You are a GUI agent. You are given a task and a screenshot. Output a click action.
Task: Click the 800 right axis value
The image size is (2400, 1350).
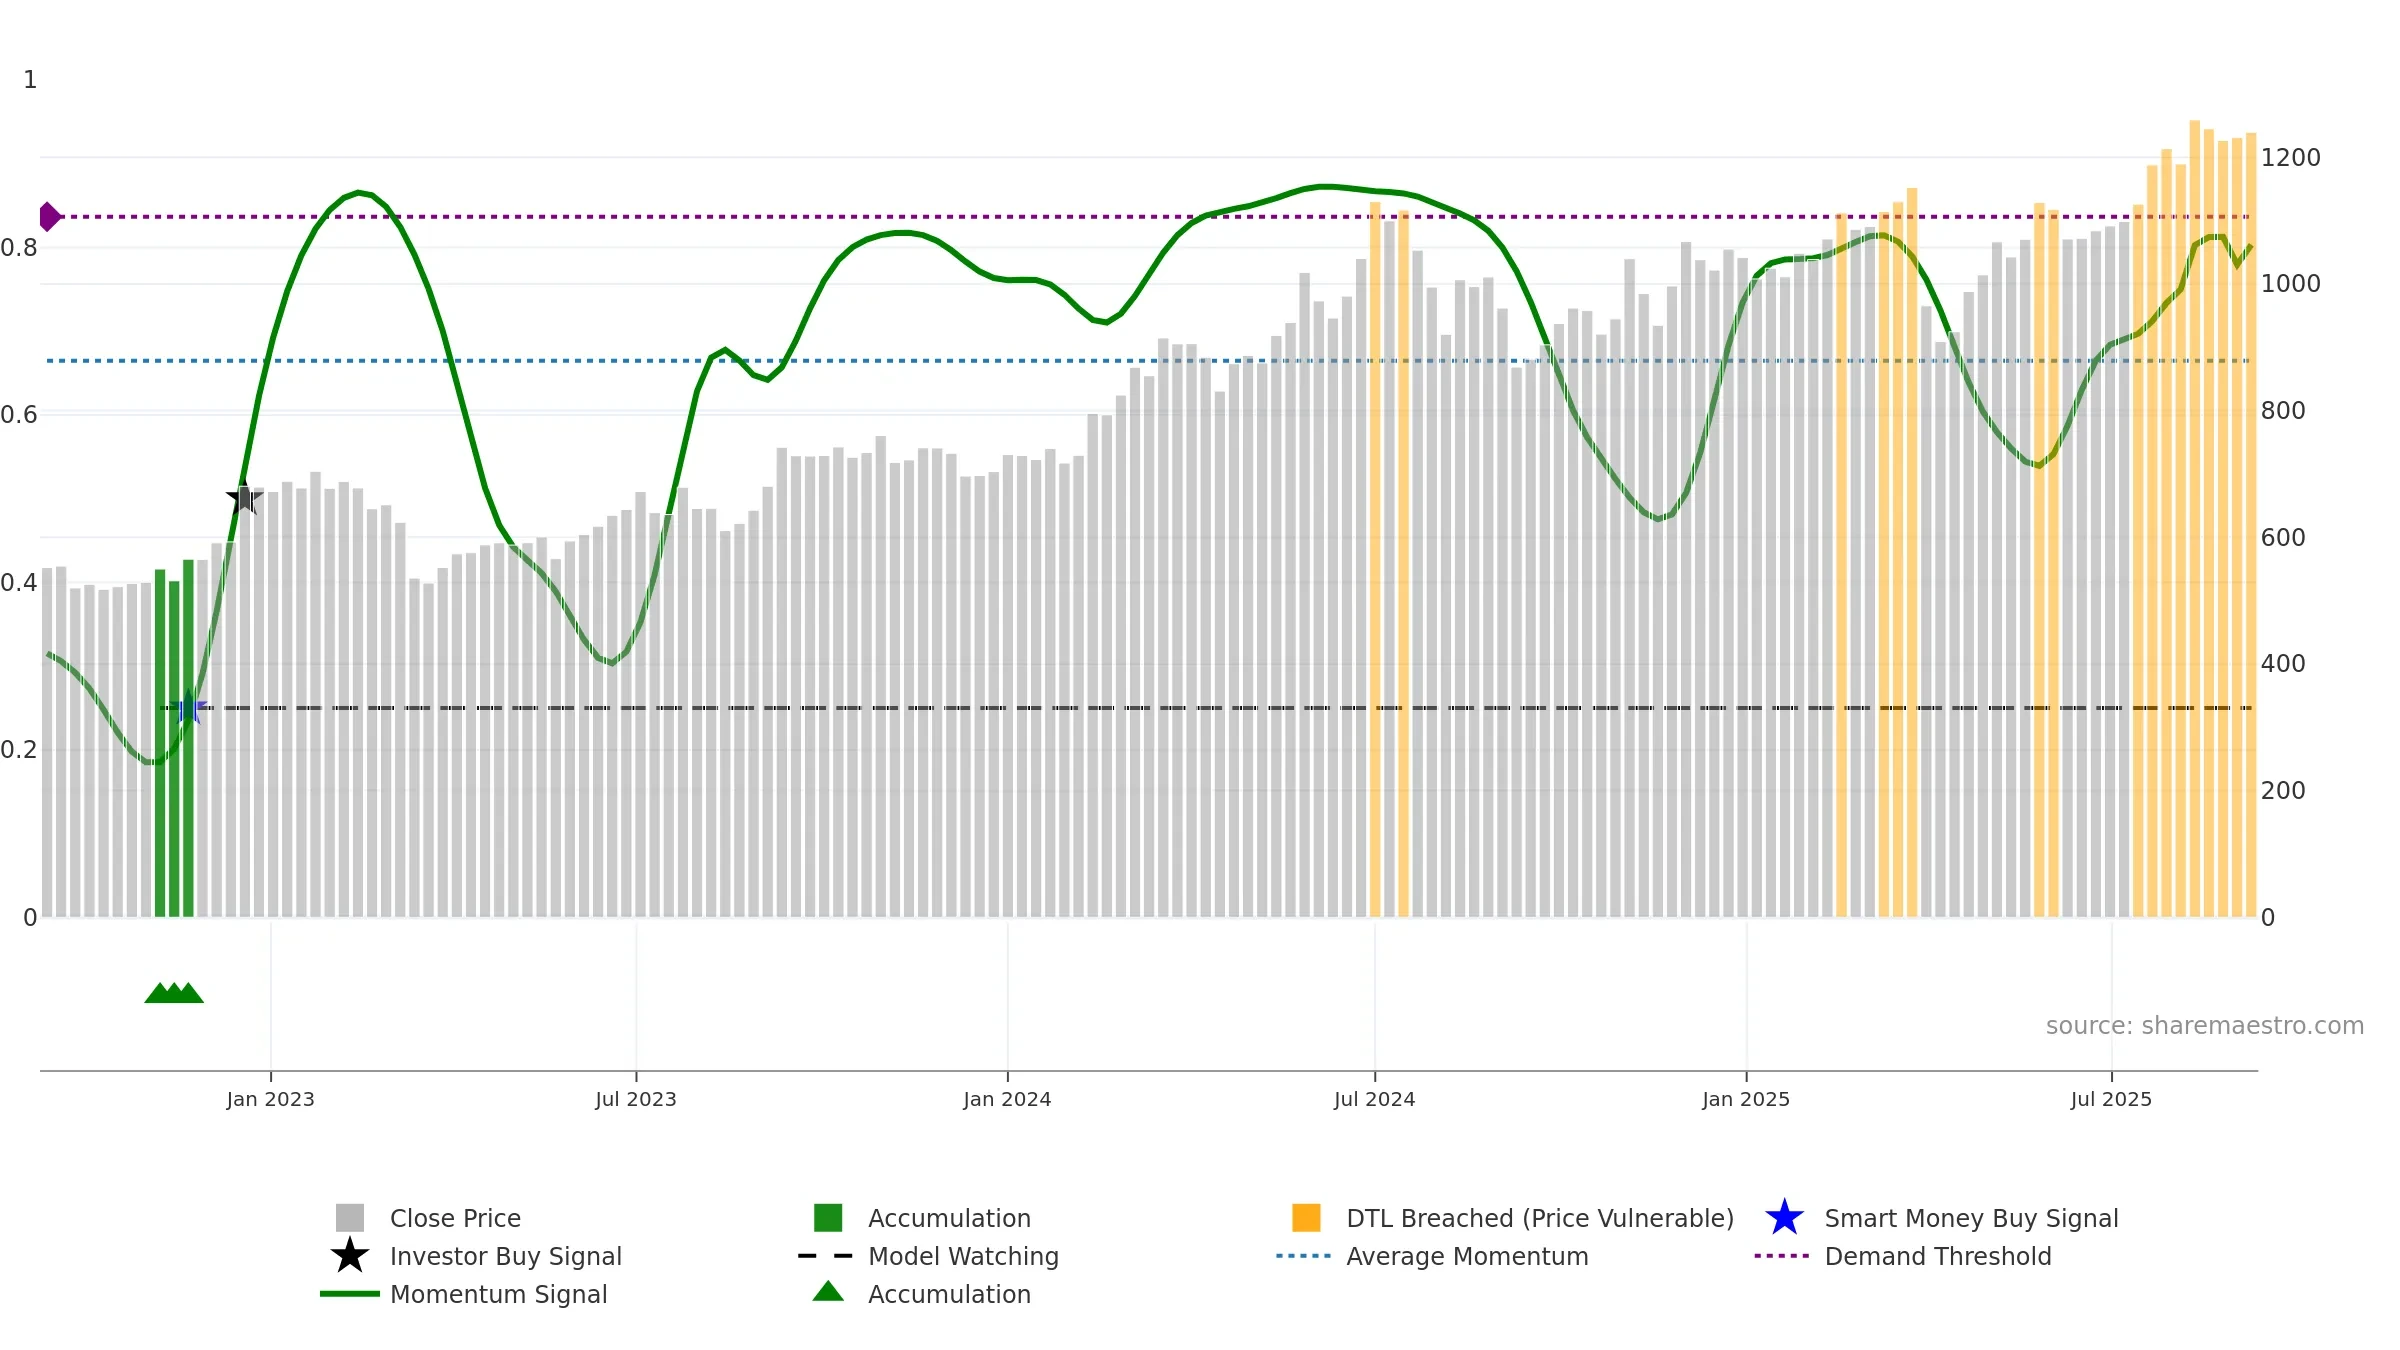pos(2283,411)
